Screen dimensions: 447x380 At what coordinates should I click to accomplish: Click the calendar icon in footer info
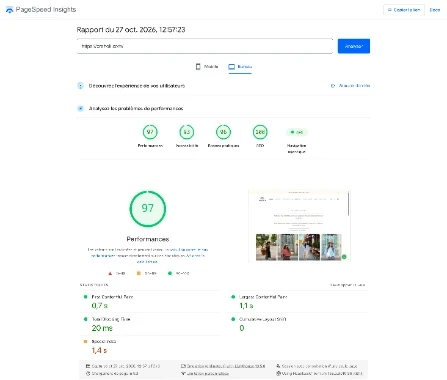point(88,366)
